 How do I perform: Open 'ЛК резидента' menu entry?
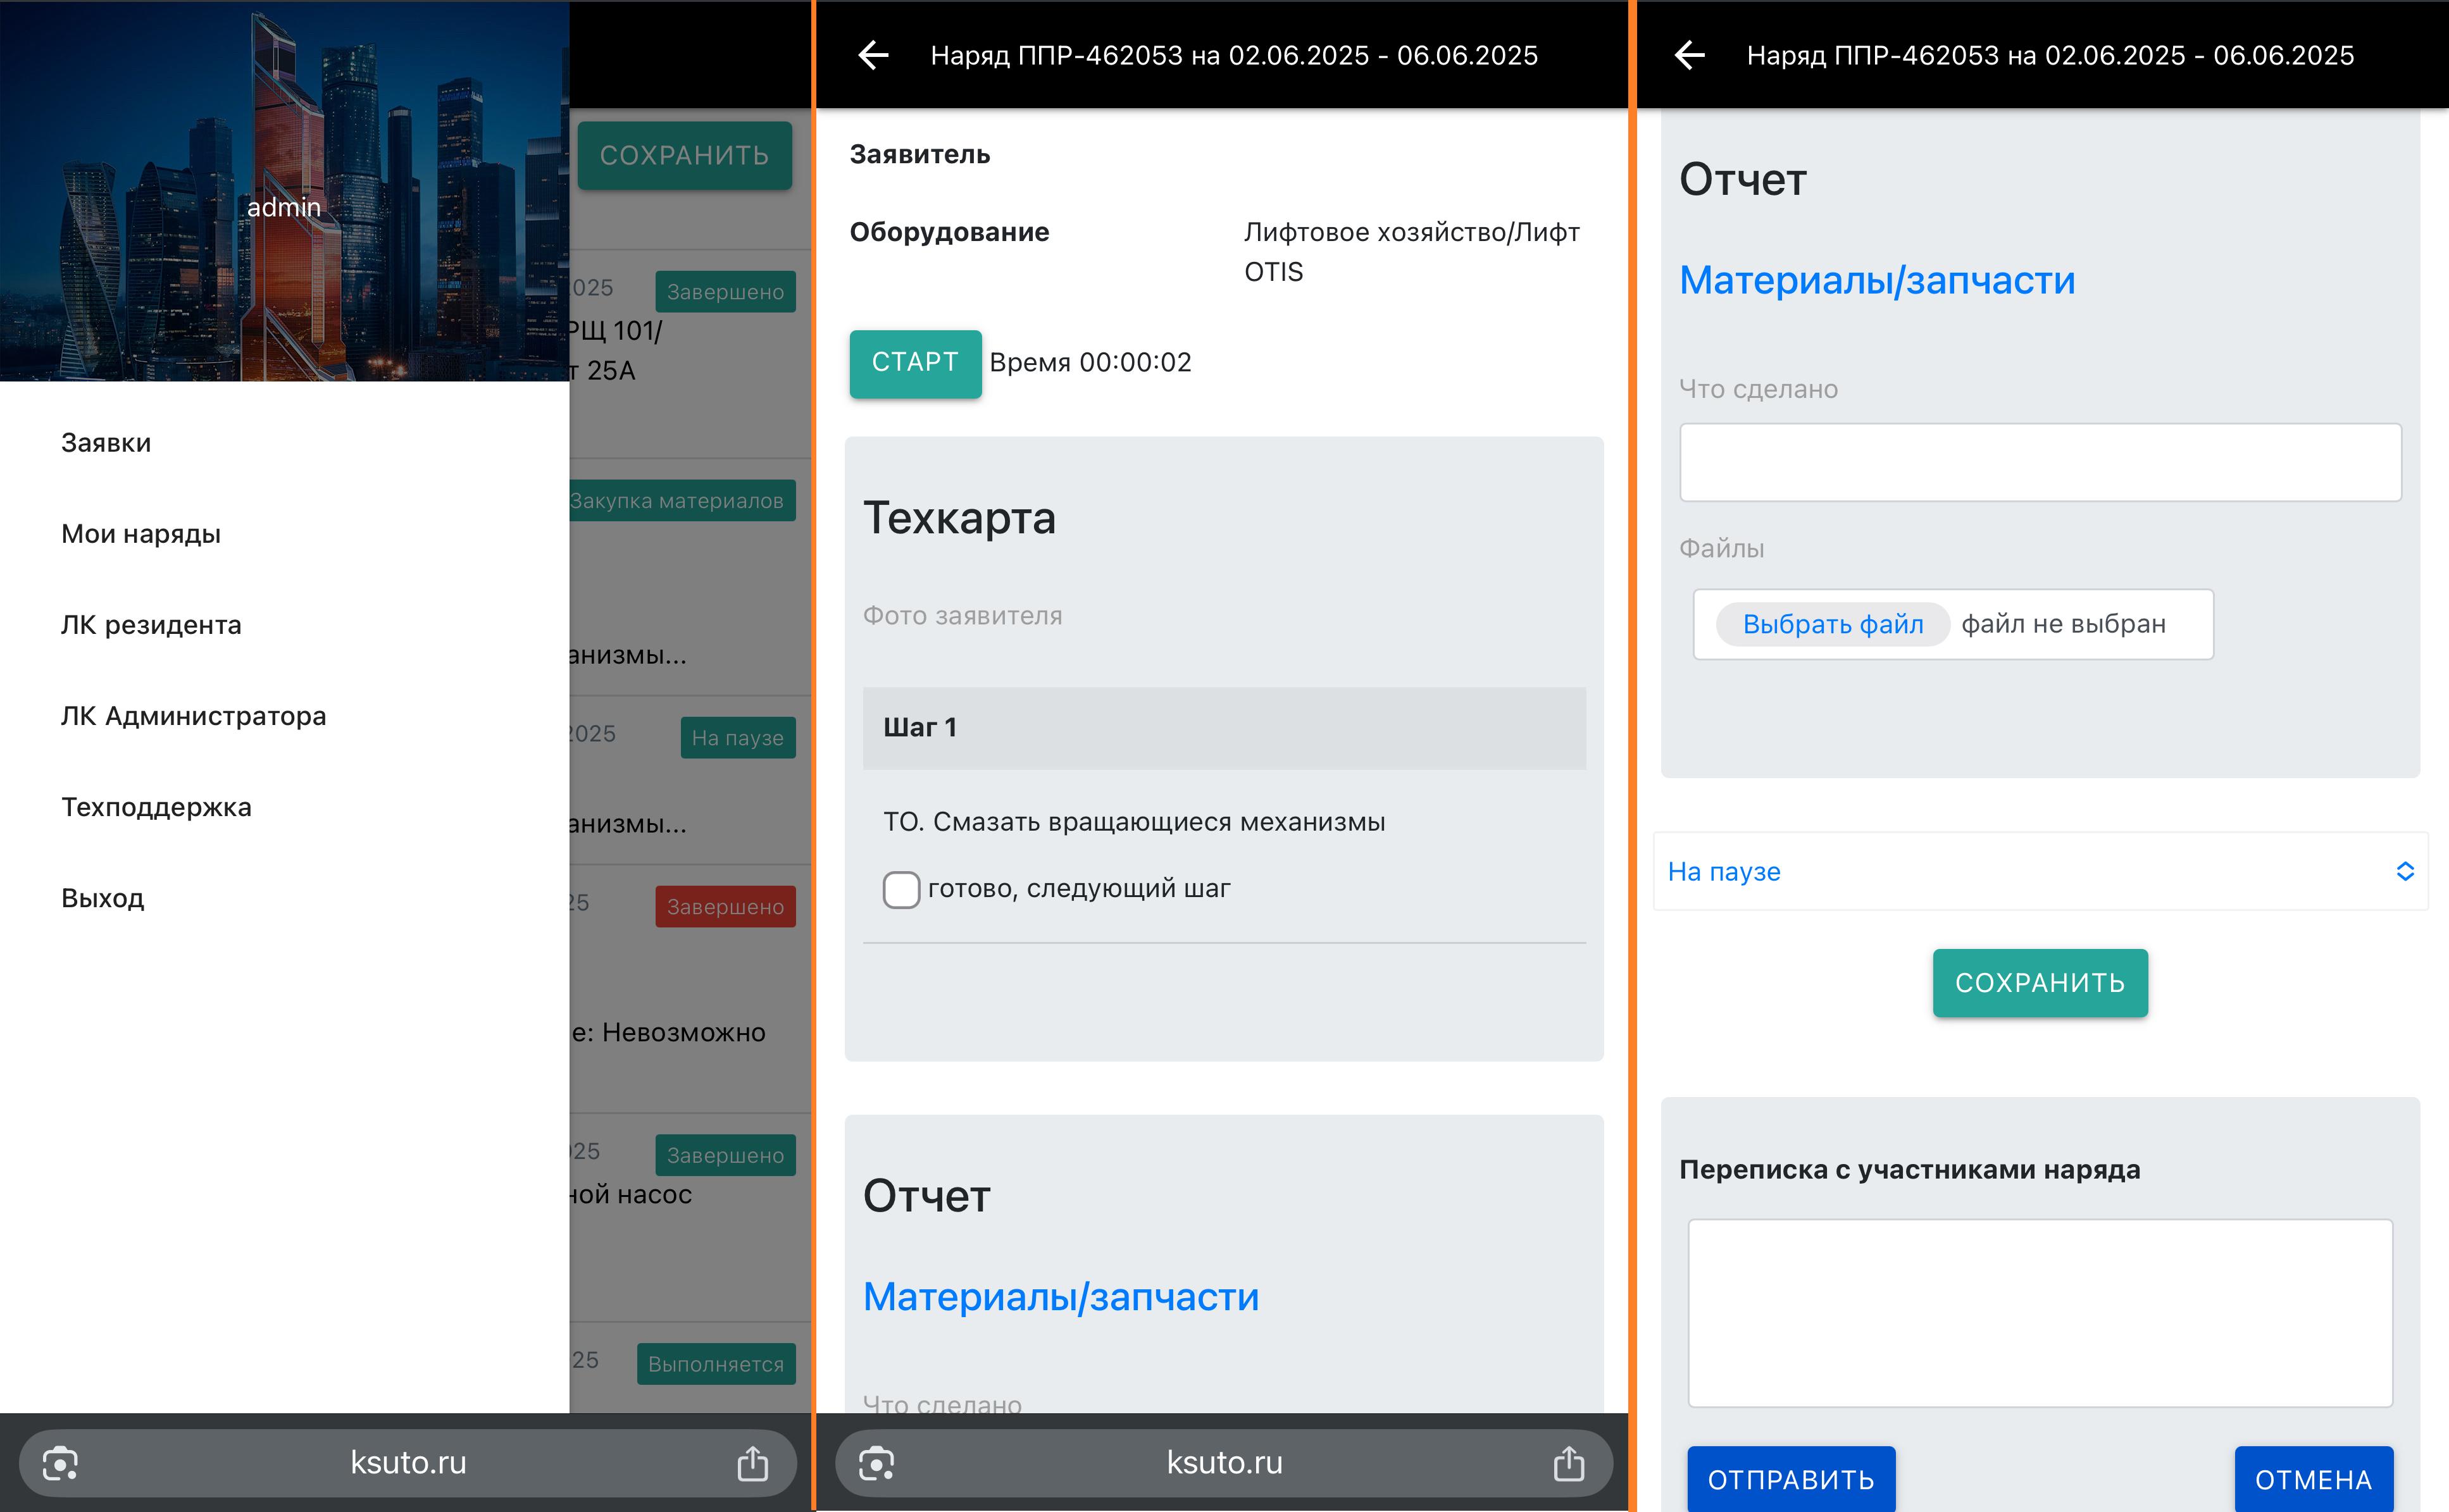(151, 624)
